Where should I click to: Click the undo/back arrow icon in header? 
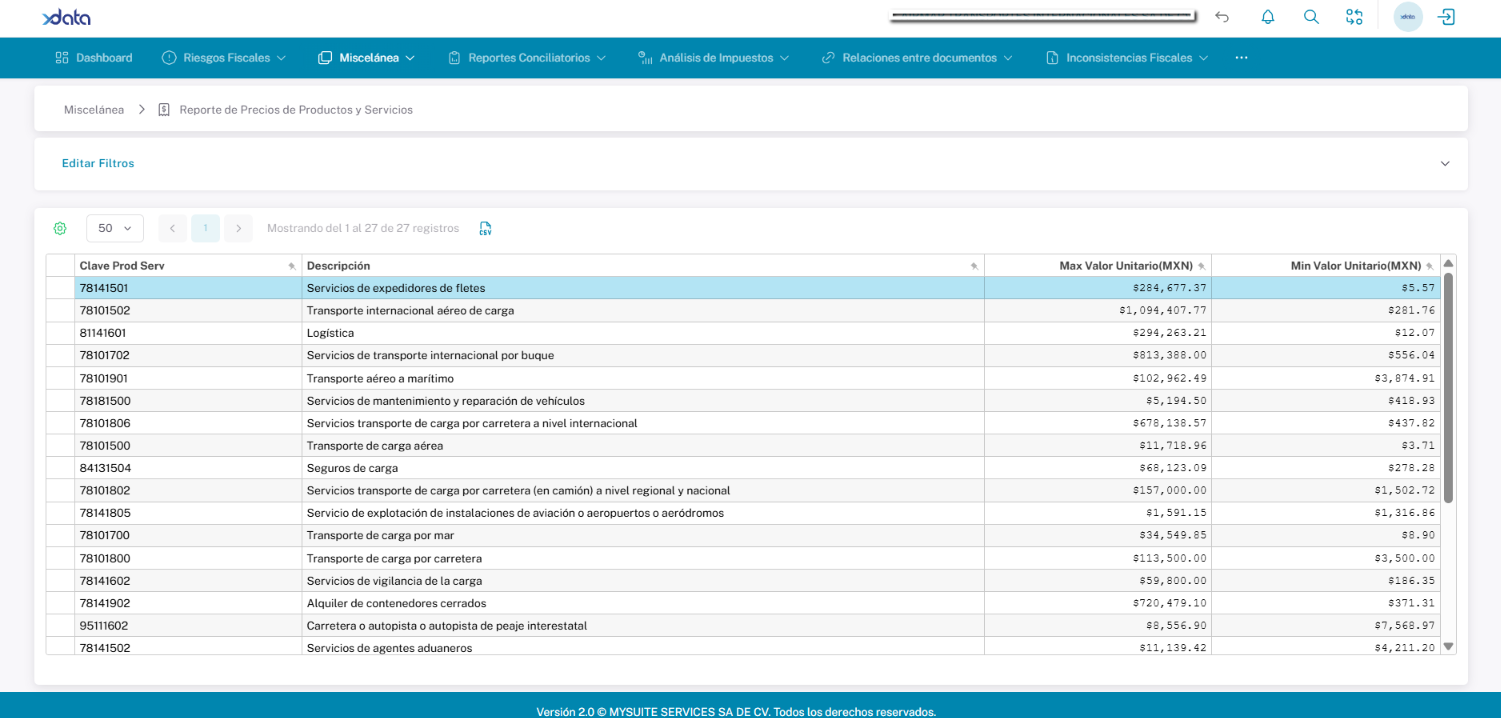1222,17
